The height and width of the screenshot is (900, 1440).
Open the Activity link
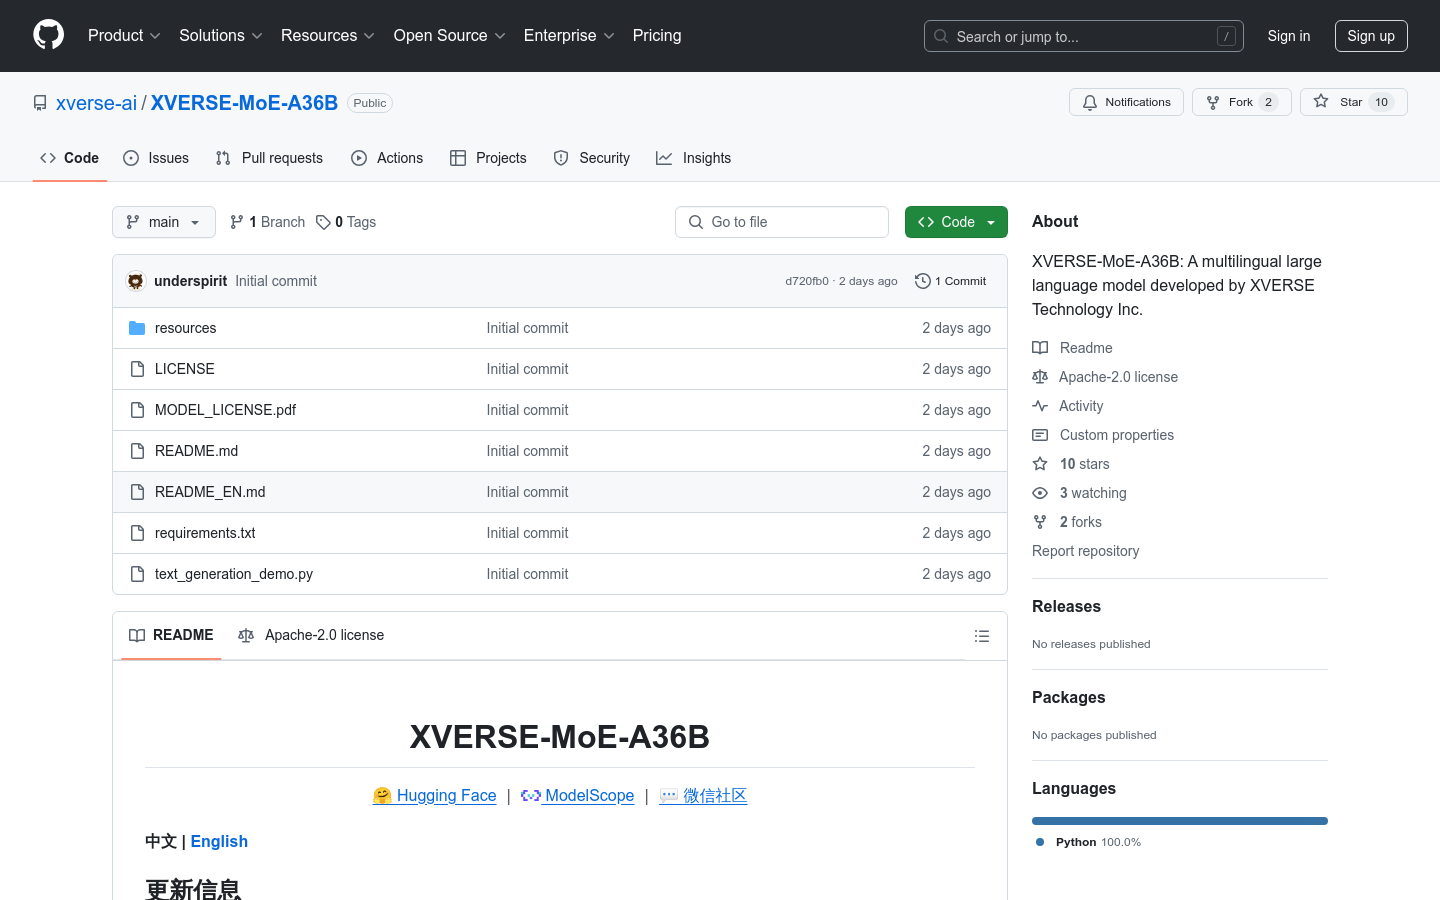(x=1068, y=406)
